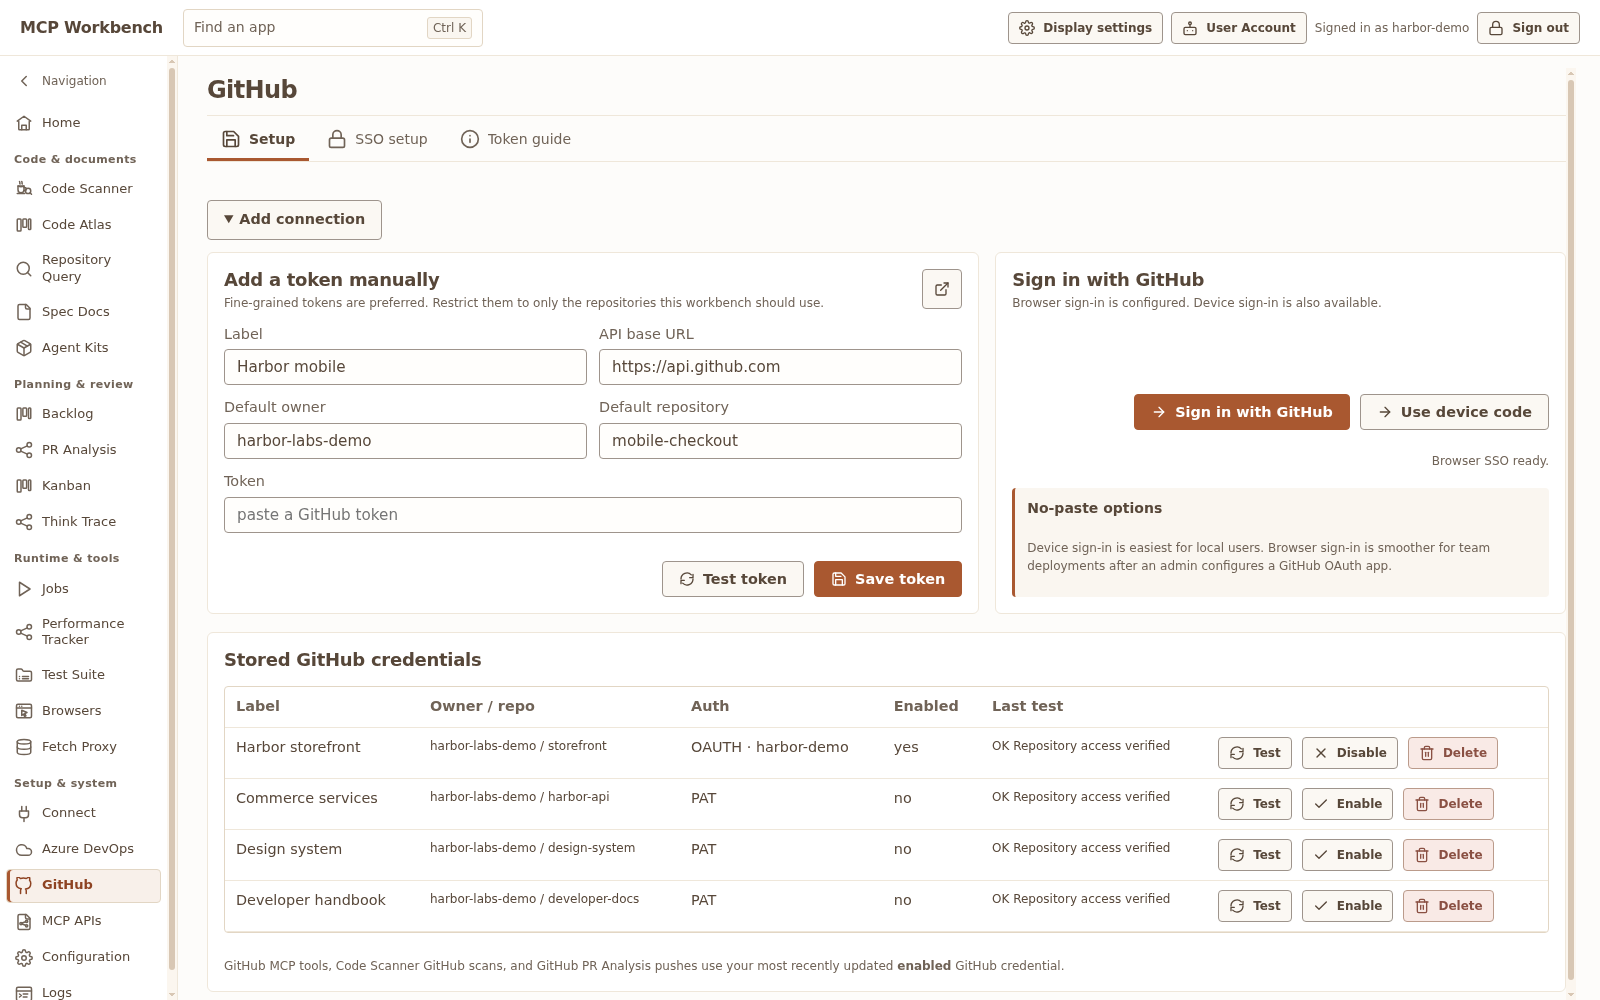
Task: Click Save token button
Action: point(888,579)
